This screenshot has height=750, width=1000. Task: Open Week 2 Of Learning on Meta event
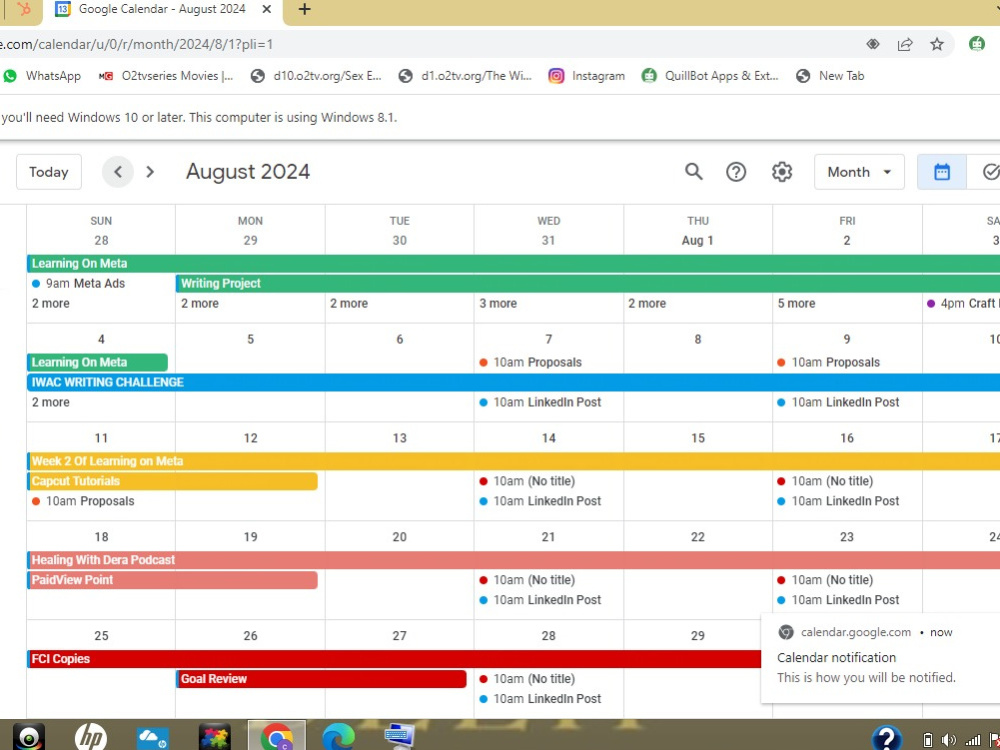pos(513,461)
